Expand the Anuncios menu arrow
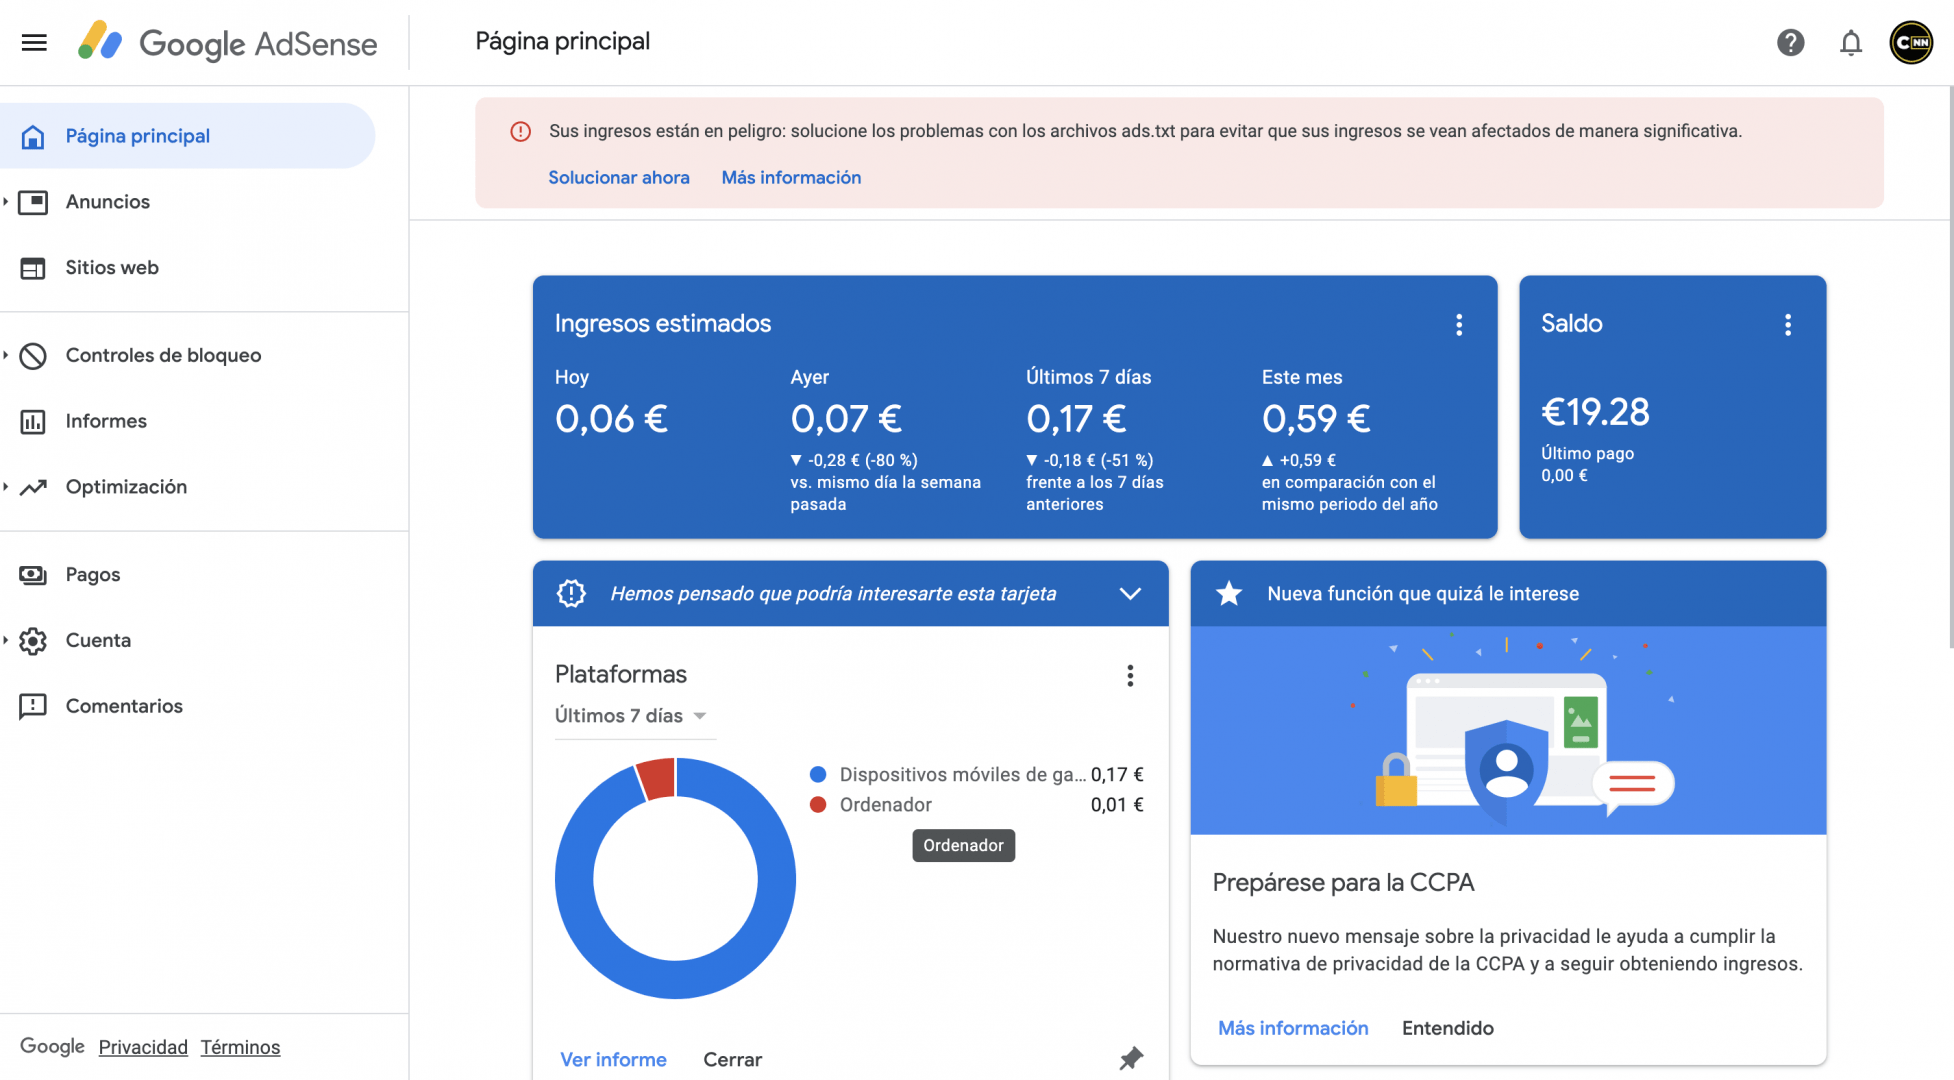The image size is (1954, 1080). [6, 202]
